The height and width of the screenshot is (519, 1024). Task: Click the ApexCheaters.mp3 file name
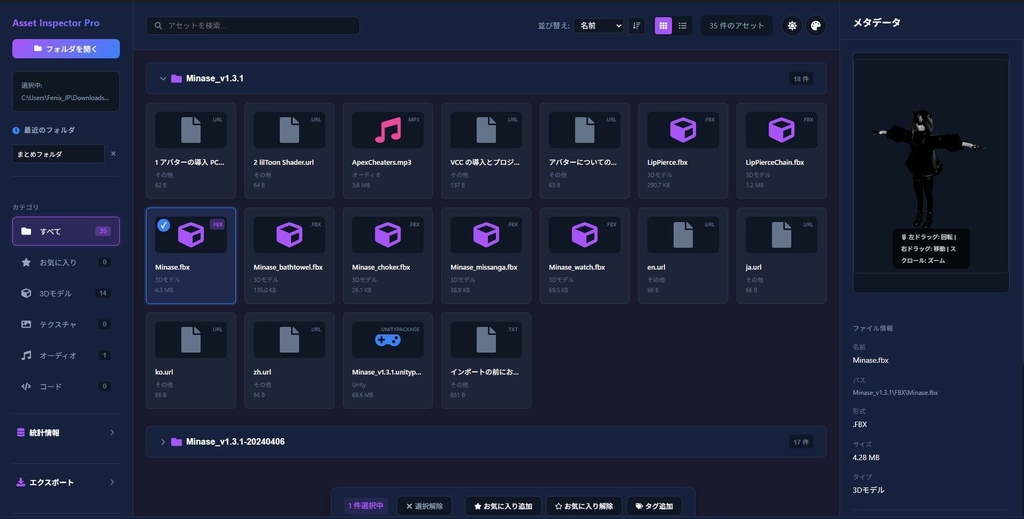[381, 162]
